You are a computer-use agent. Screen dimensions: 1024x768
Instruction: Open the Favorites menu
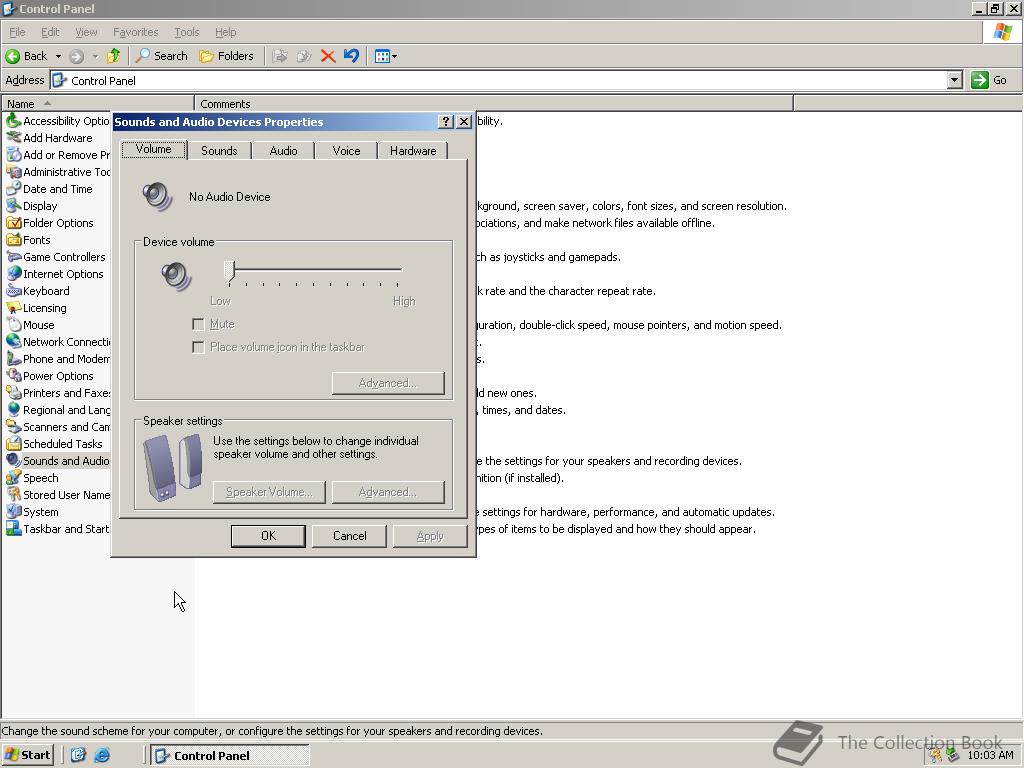[135, 32]
